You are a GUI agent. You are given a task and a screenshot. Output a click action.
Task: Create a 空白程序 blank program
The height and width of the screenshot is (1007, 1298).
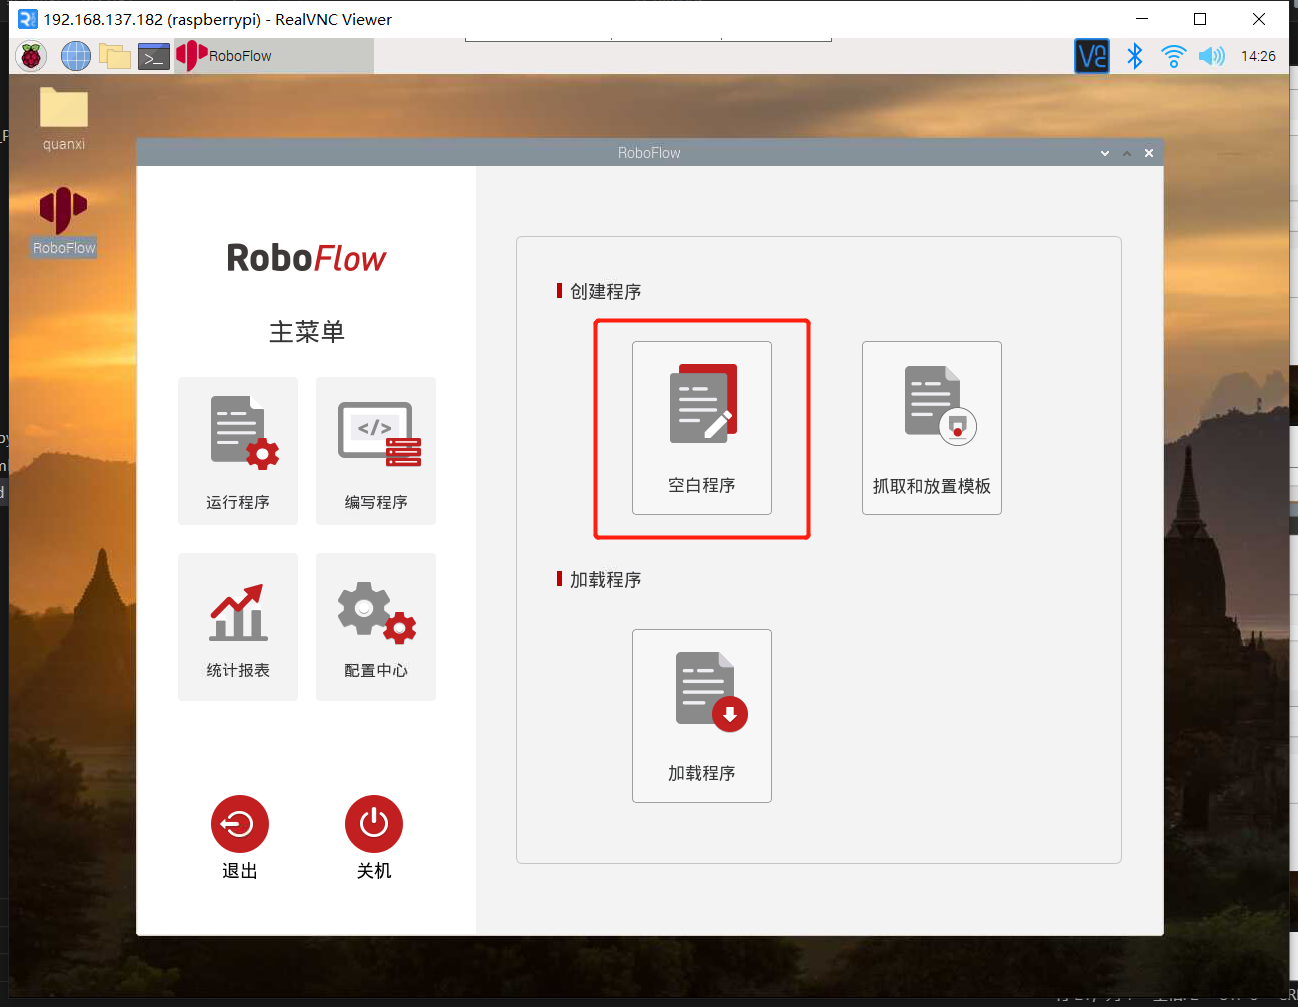pyautogui.click(x=701, y=428)
